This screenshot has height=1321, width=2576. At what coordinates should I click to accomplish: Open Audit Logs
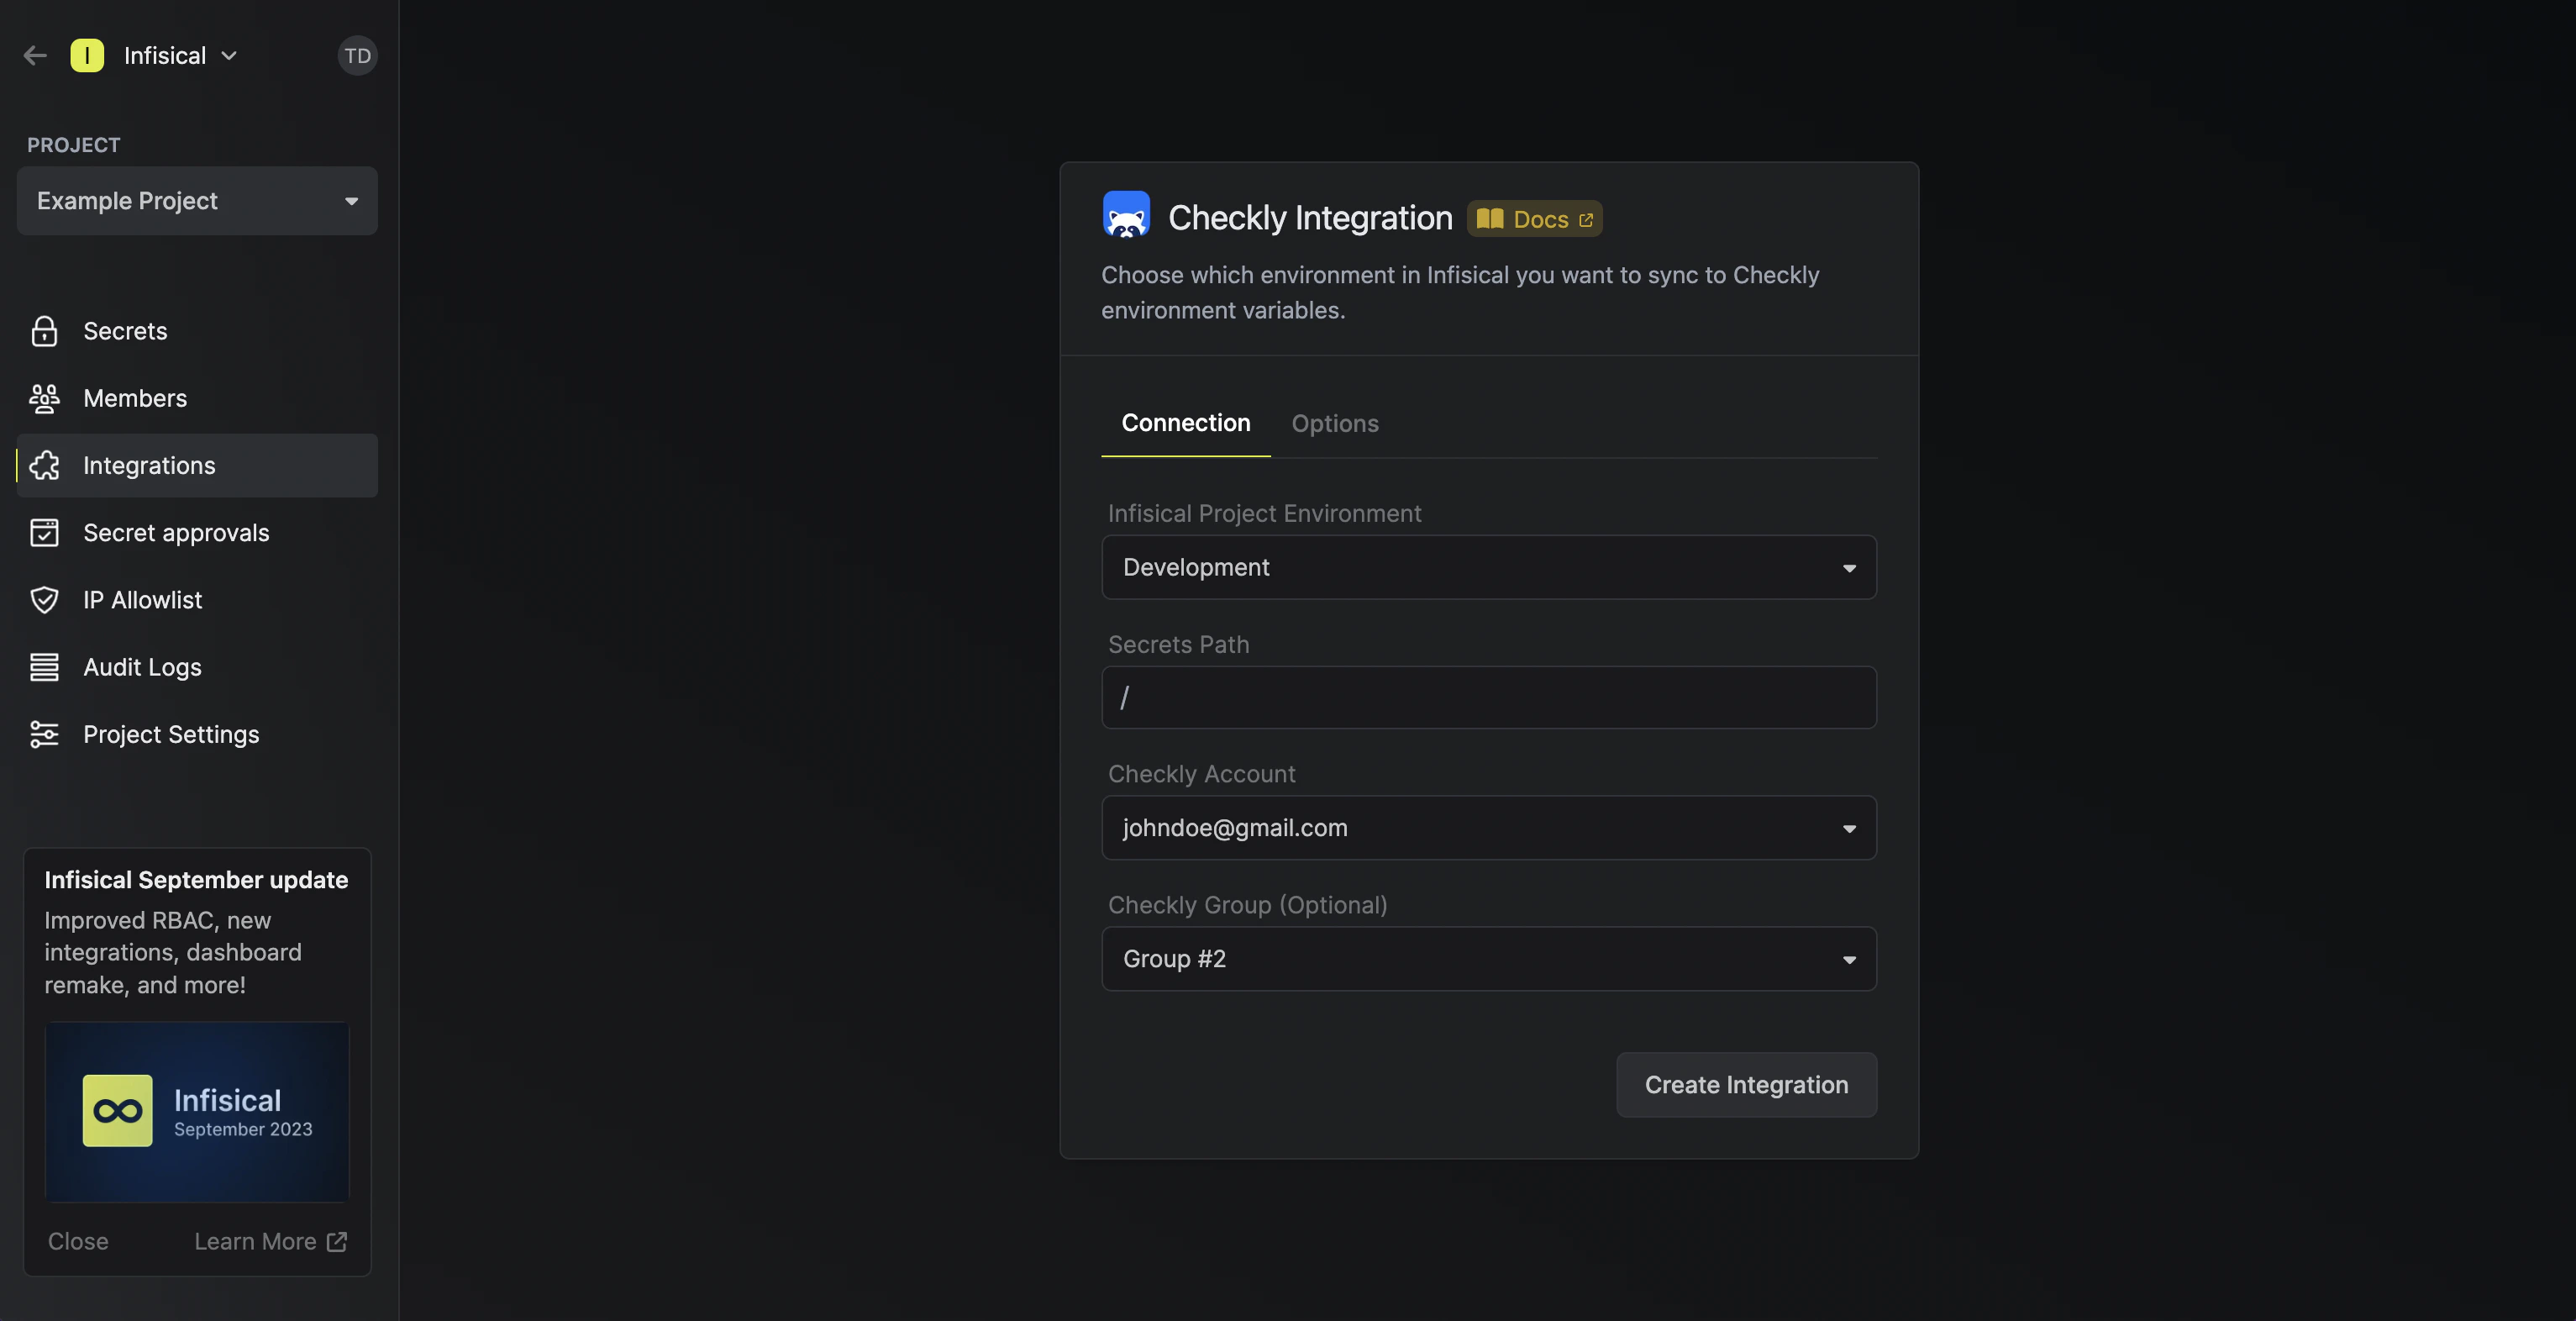point(197,667)
